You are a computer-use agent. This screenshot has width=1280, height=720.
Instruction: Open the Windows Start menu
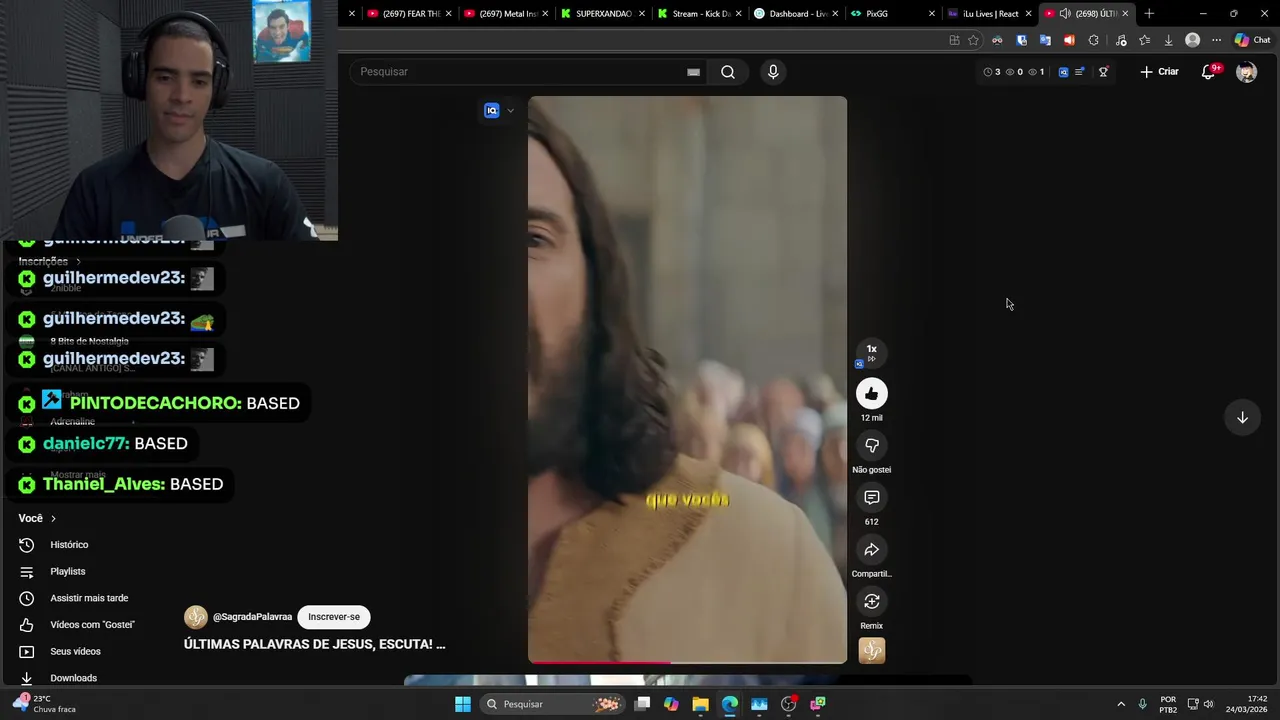[x=463, y=704]
